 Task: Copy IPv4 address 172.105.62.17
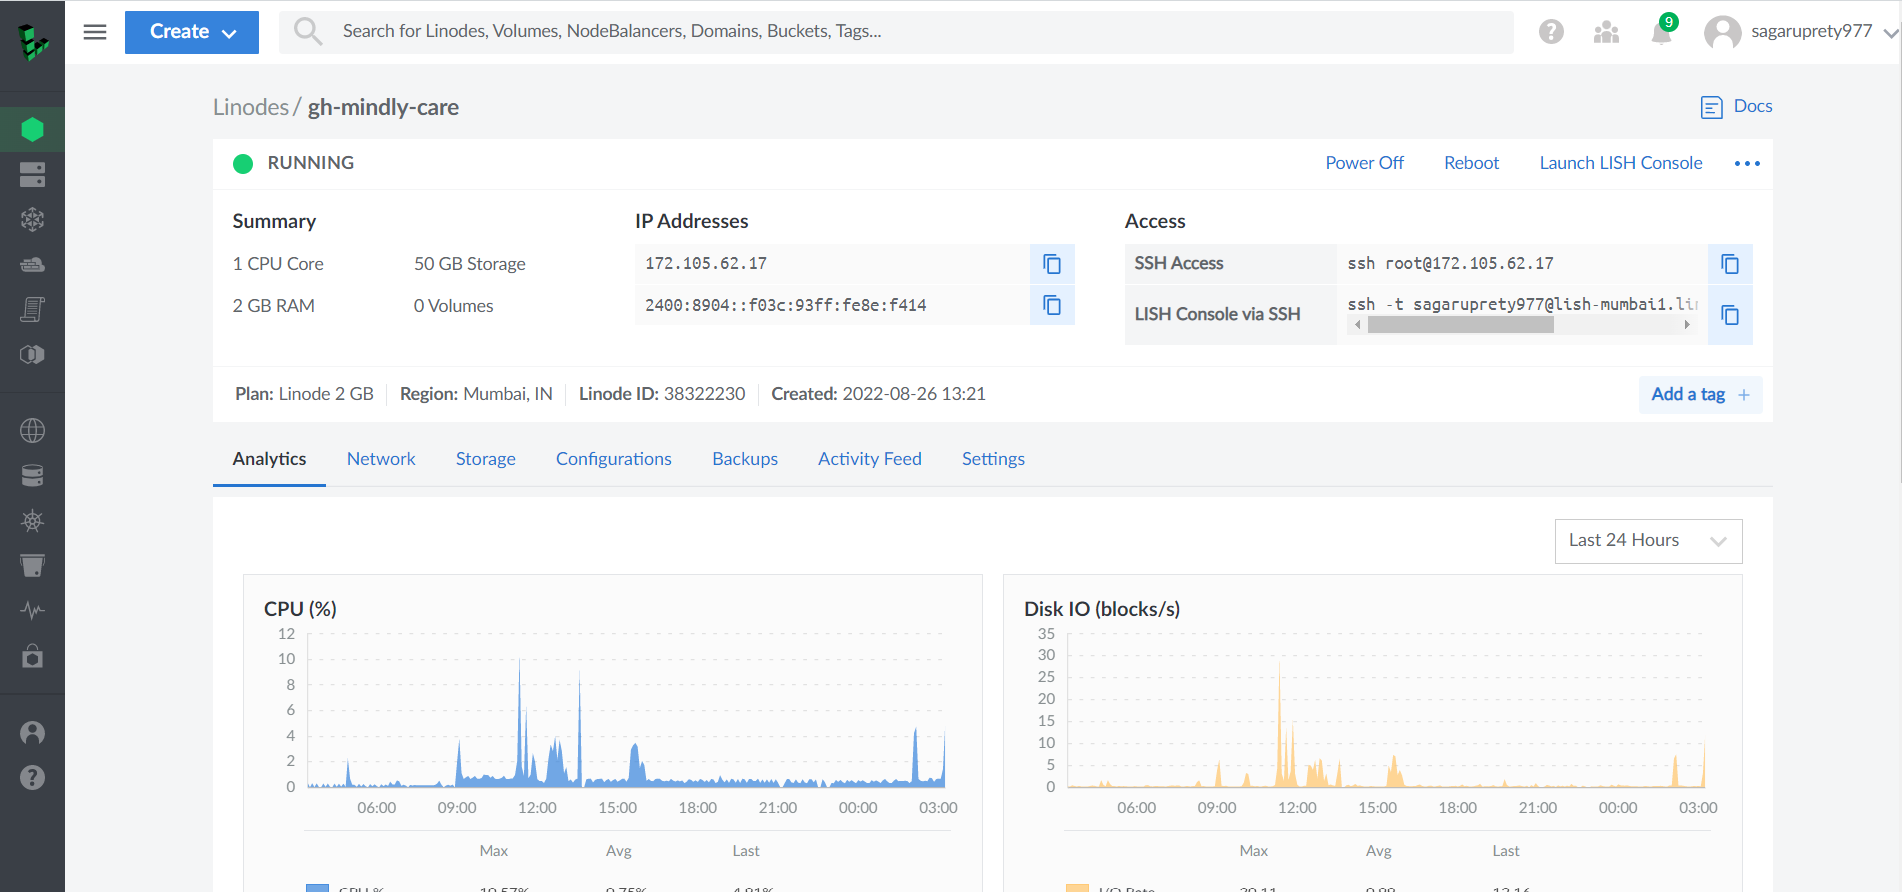[1052, 264]
